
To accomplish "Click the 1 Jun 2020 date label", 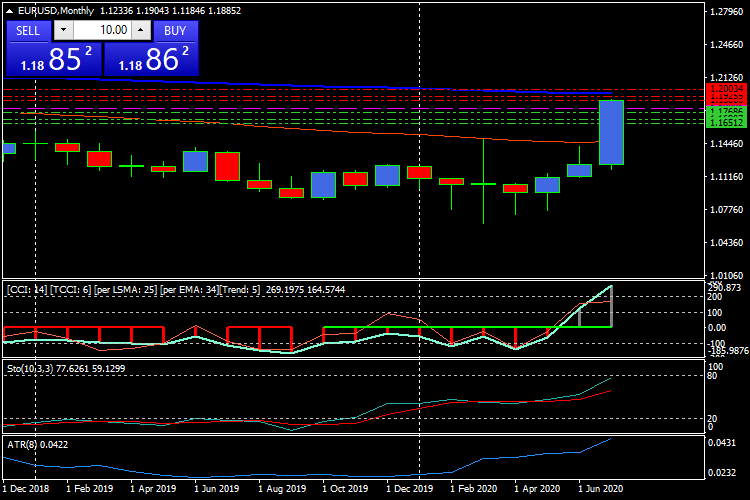I will point(601,489).
